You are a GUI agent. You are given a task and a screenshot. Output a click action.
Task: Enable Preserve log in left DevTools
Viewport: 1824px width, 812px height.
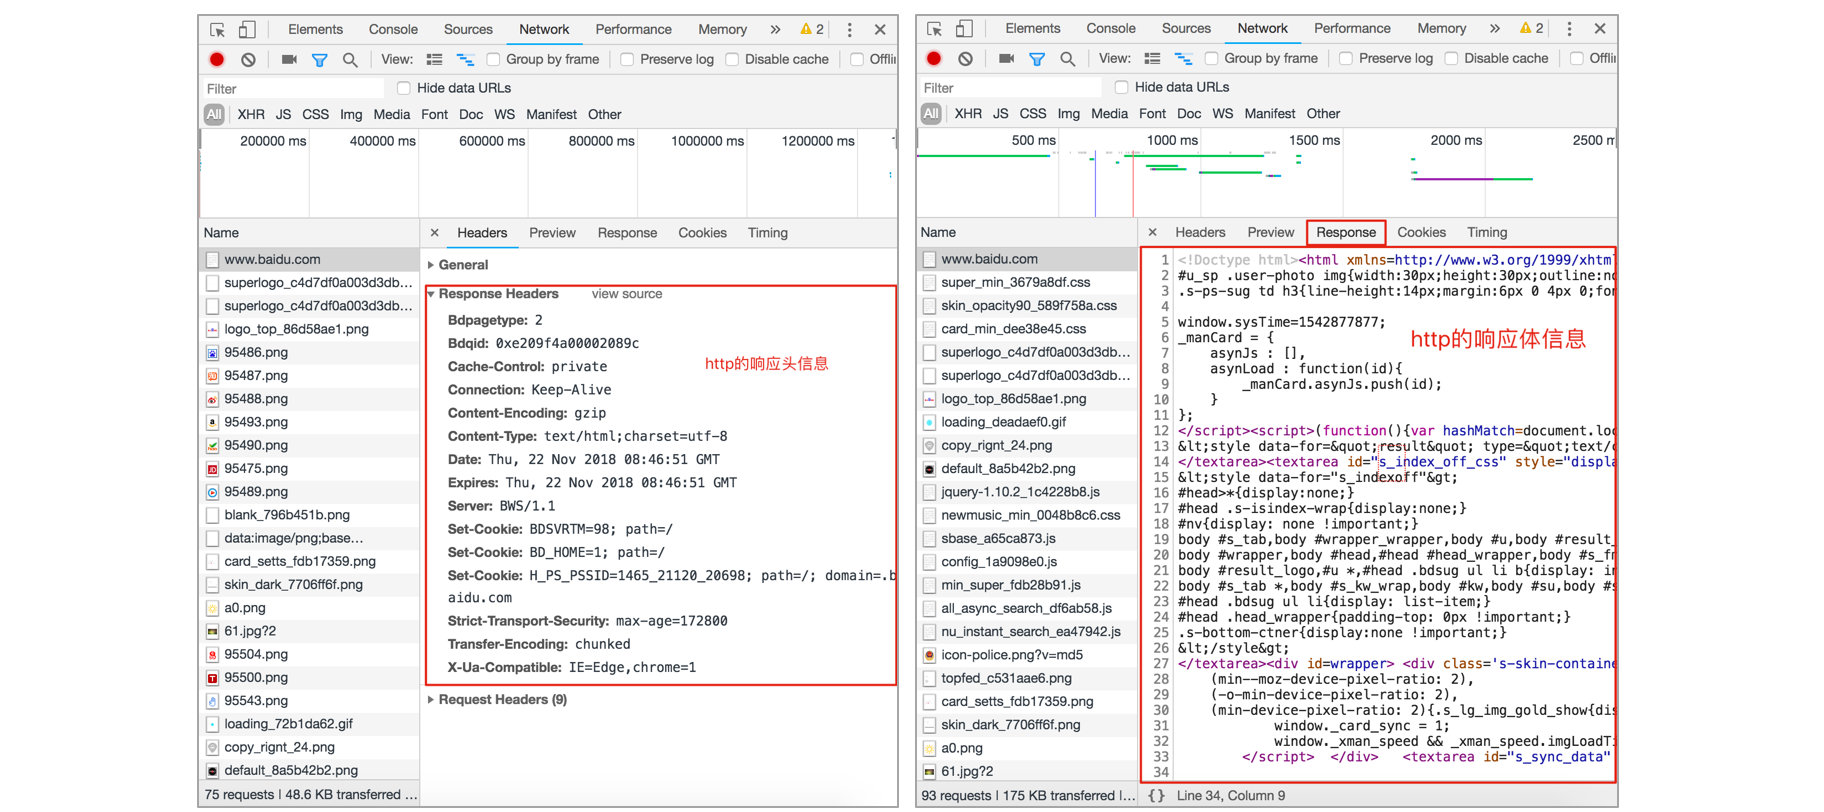pos(627,60)
